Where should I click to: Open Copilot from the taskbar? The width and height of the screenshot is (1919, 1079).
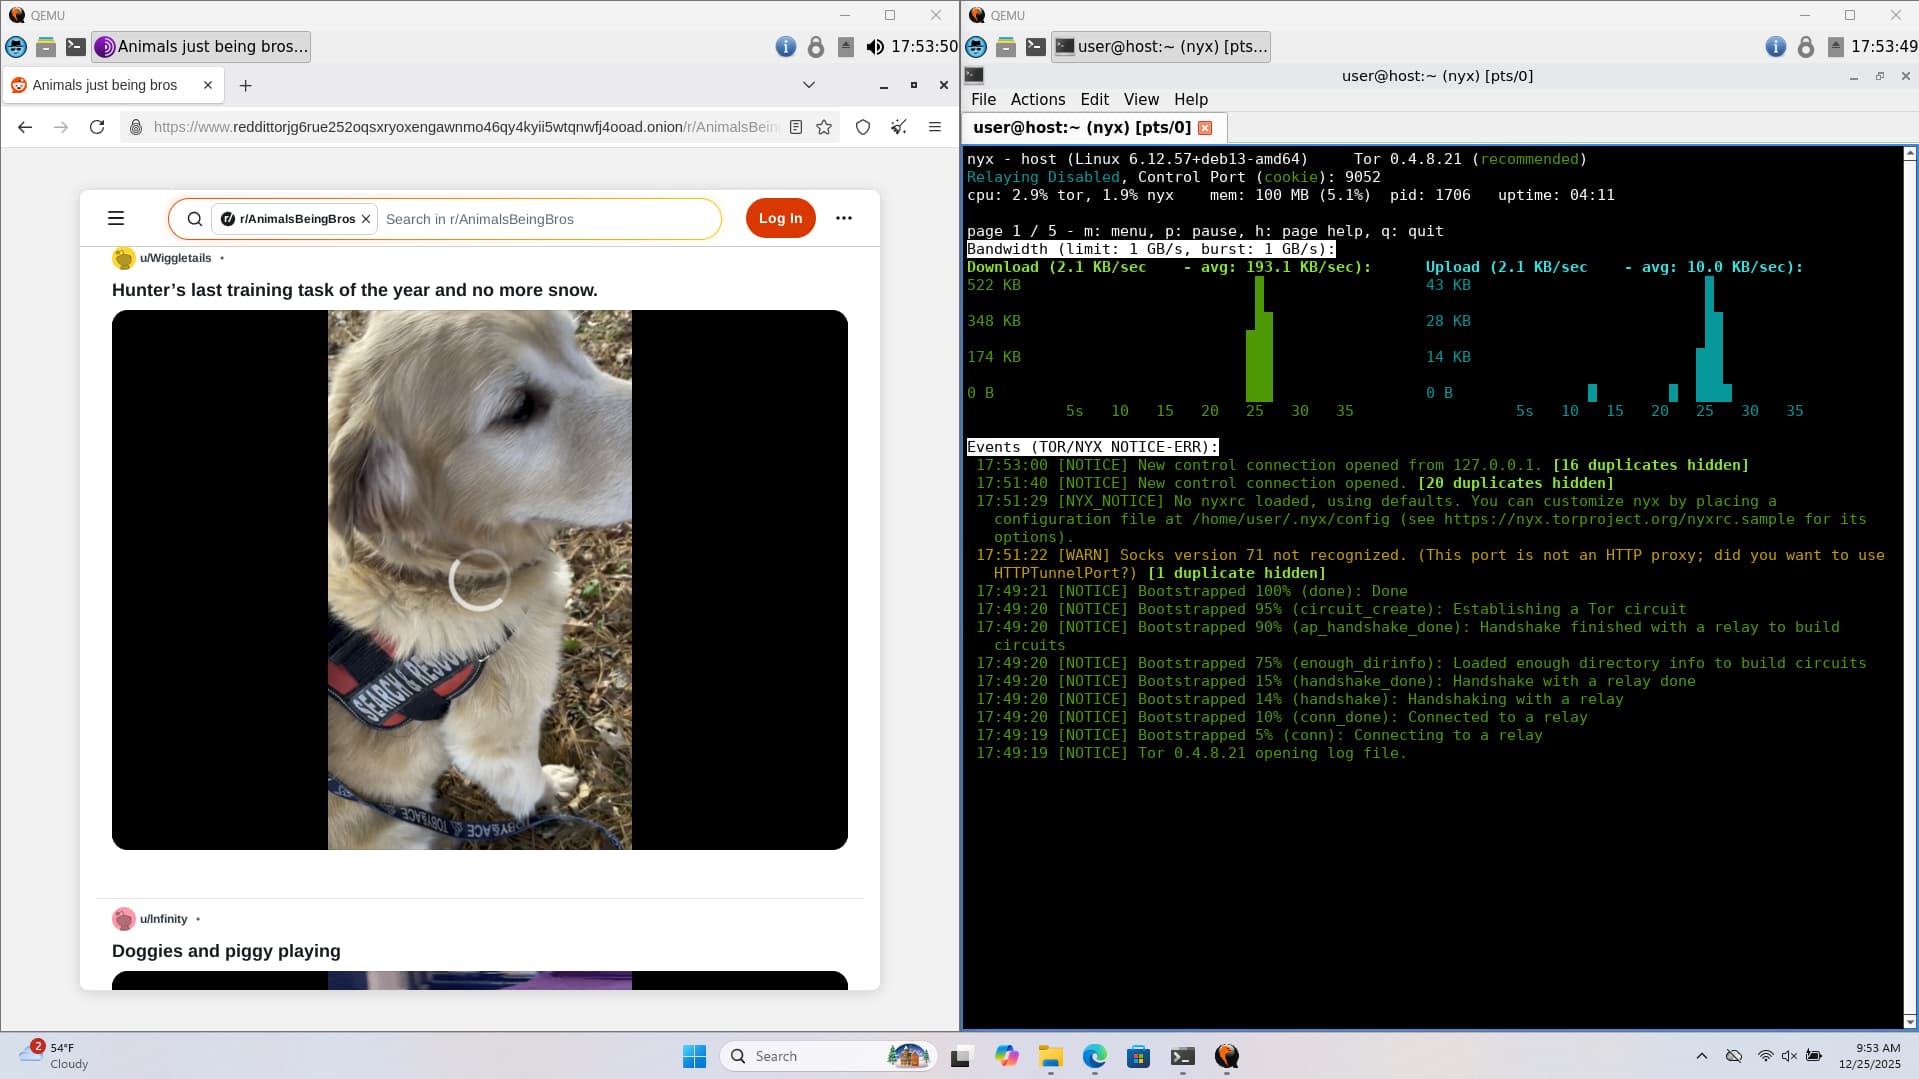1008,1056
